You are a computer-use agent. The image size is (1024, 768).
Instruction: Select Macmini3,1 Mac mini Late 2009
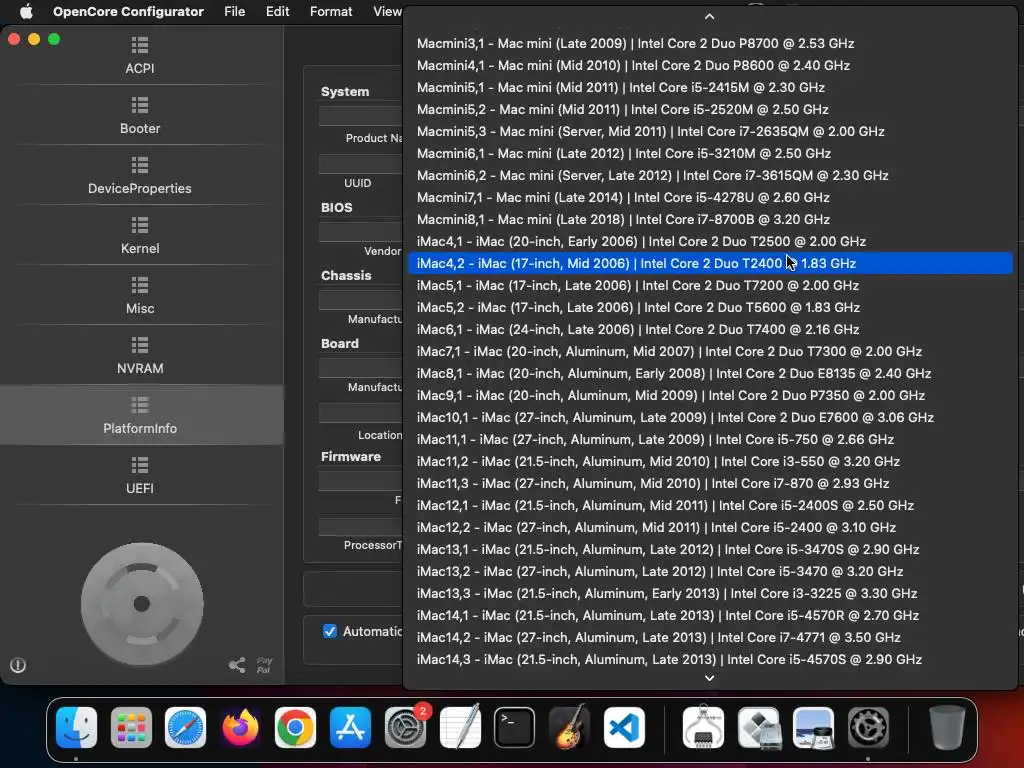(710, 43)
